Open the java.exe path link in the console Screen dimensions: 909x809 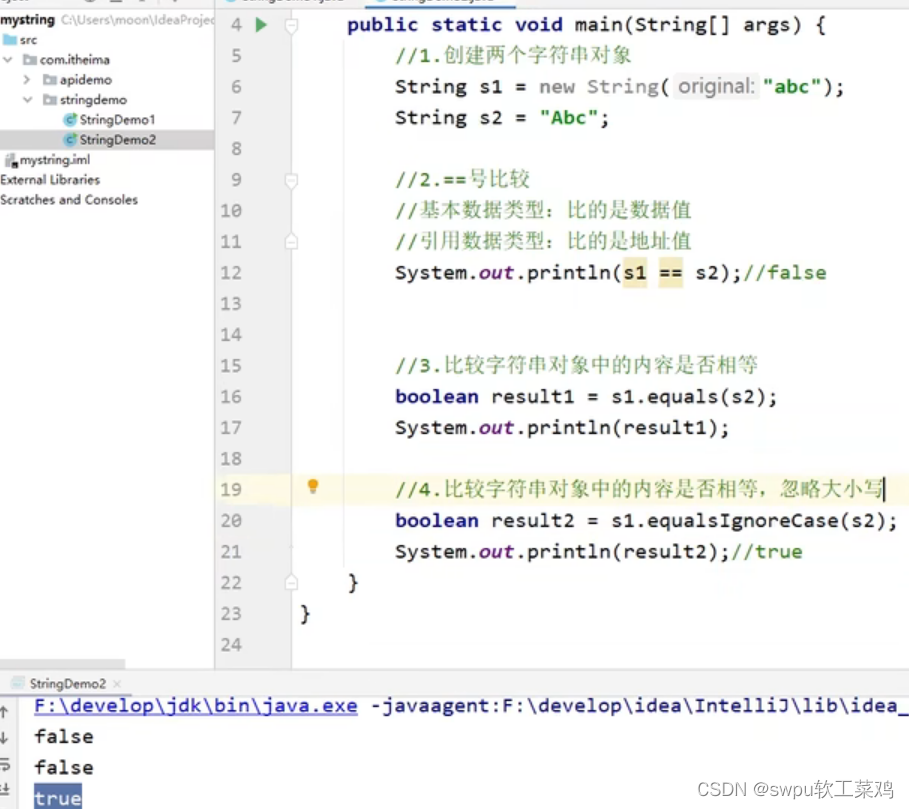(195, 706)
